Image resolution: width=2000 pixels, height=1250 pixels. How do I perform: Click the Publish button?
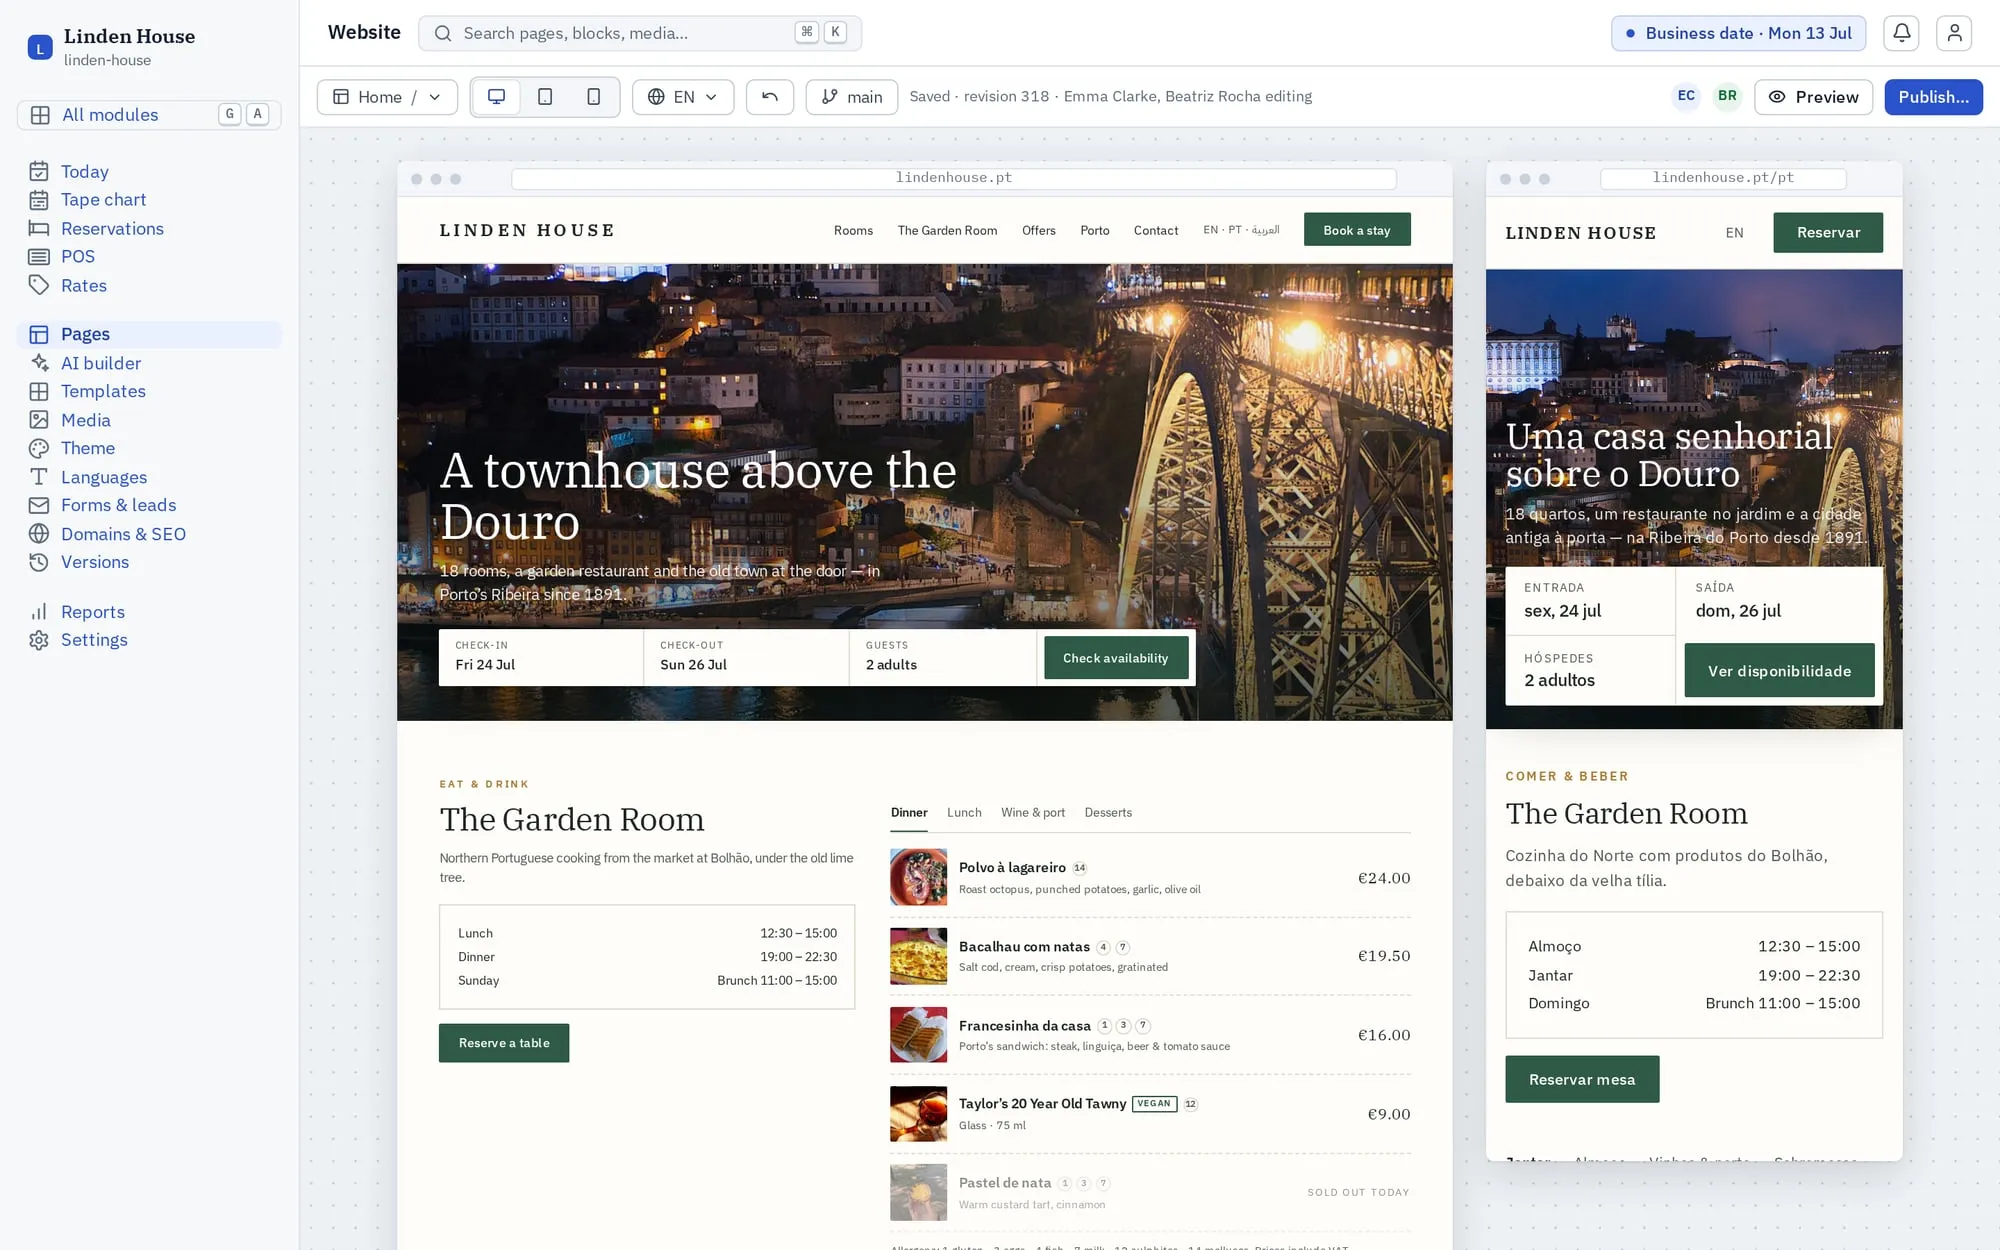[x=1933, y=97]
